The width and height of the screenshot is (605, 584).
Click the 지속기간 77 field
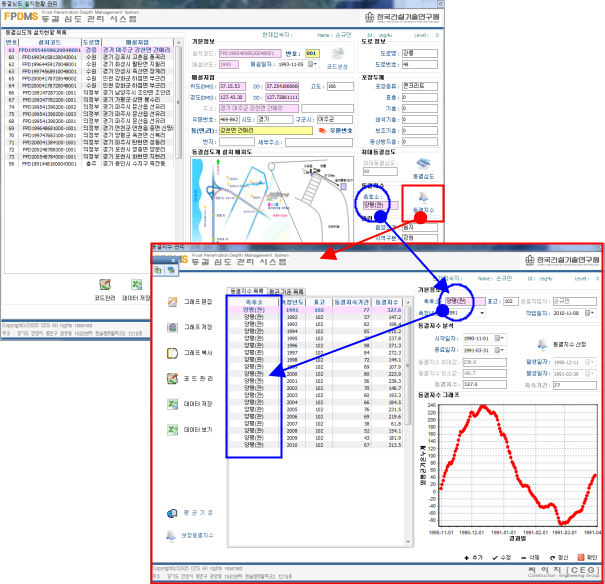point(575,385)
